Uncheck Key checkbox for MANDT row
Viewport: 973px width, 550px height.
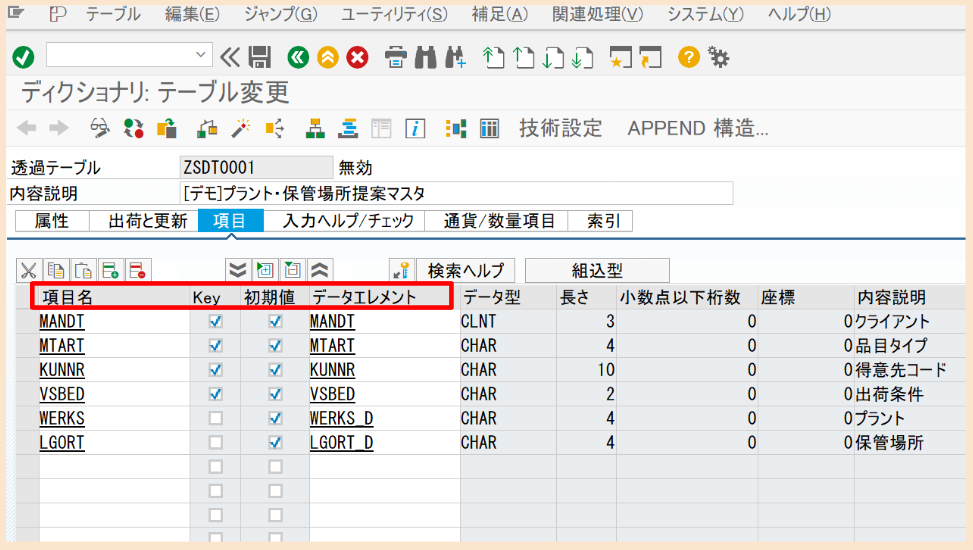click(x=215, y=322)
